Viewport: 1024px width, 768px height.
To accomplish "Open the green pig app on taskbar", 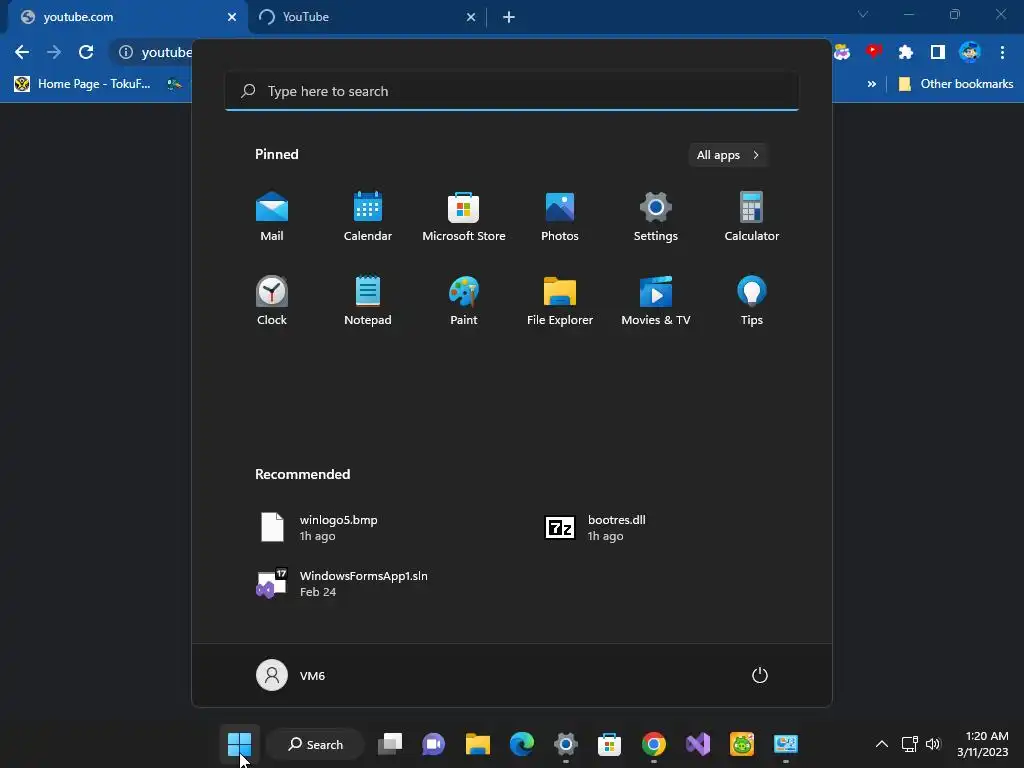I will tap(742, 744).
